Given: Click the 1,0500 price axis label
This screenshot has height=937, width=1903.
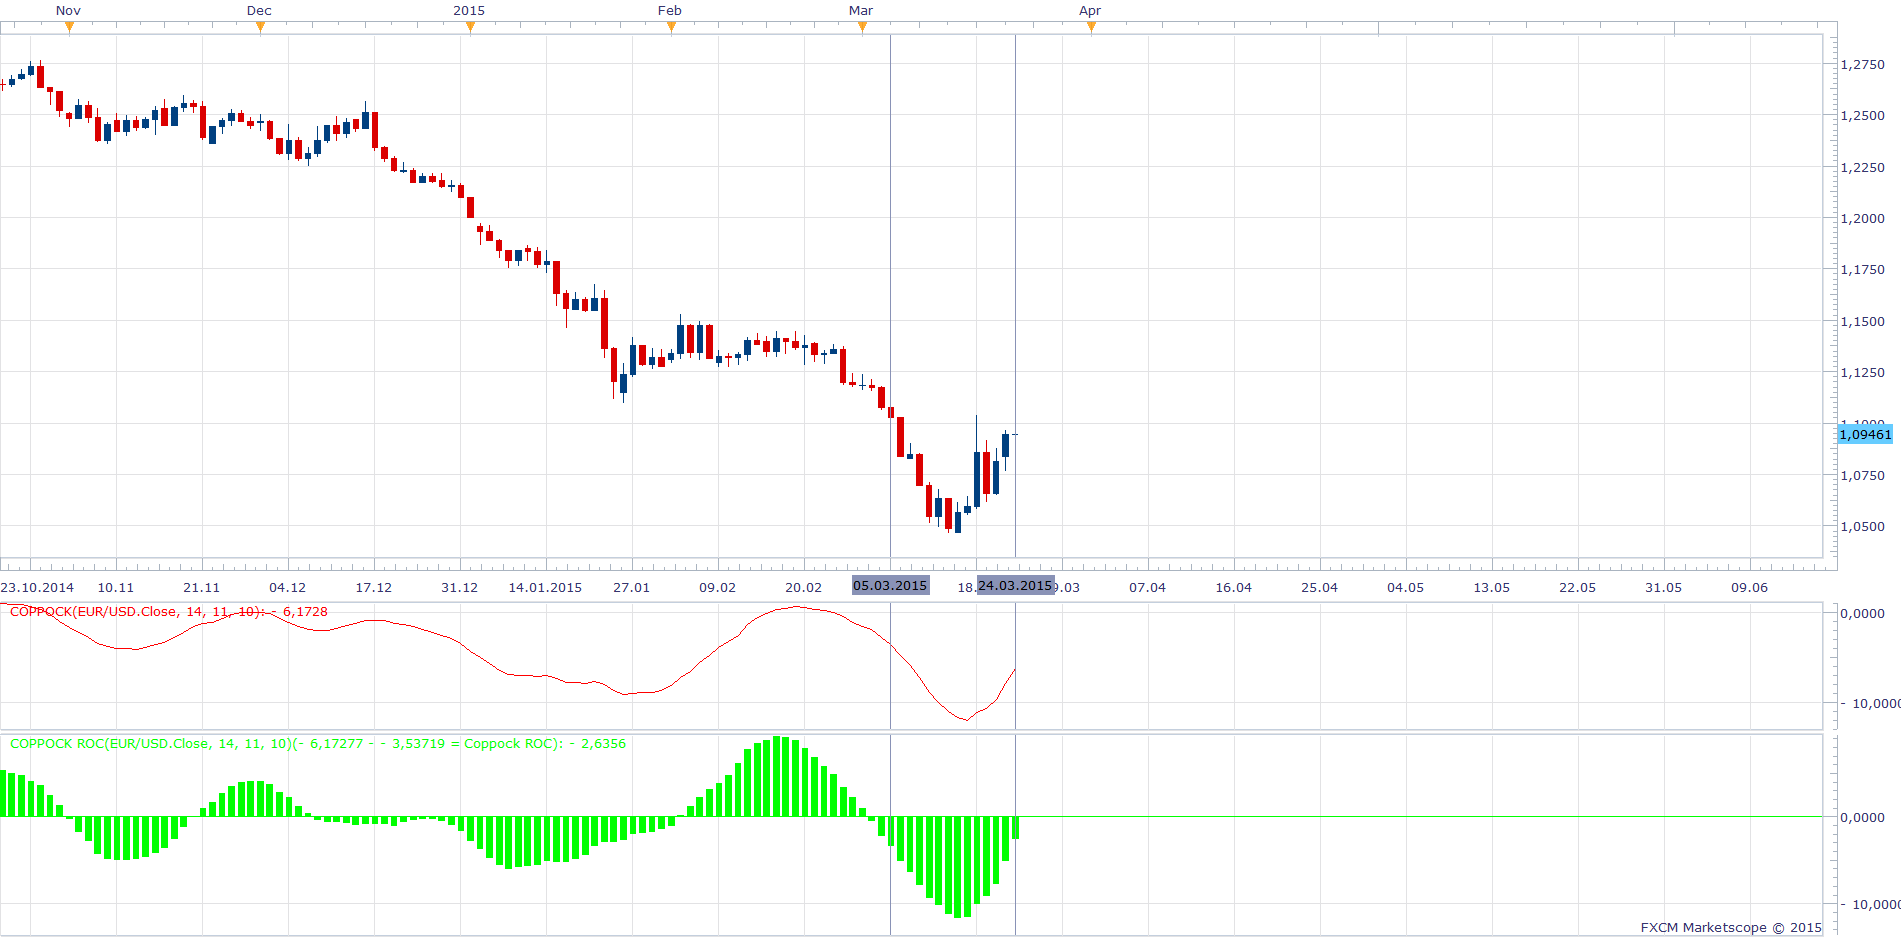Looking at the screenshot, I should [1863, 526].
